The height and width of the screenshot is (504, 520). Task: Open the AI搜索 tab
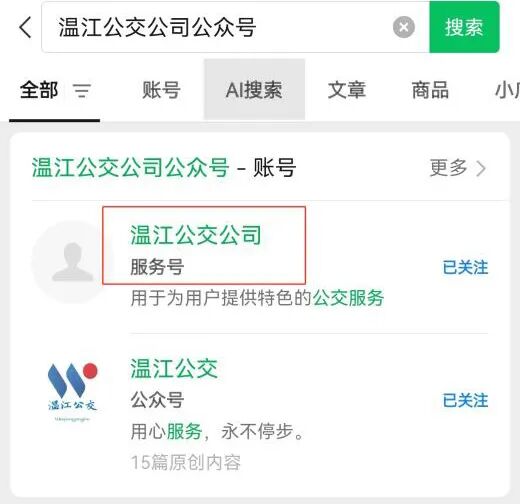click(254, 90)
